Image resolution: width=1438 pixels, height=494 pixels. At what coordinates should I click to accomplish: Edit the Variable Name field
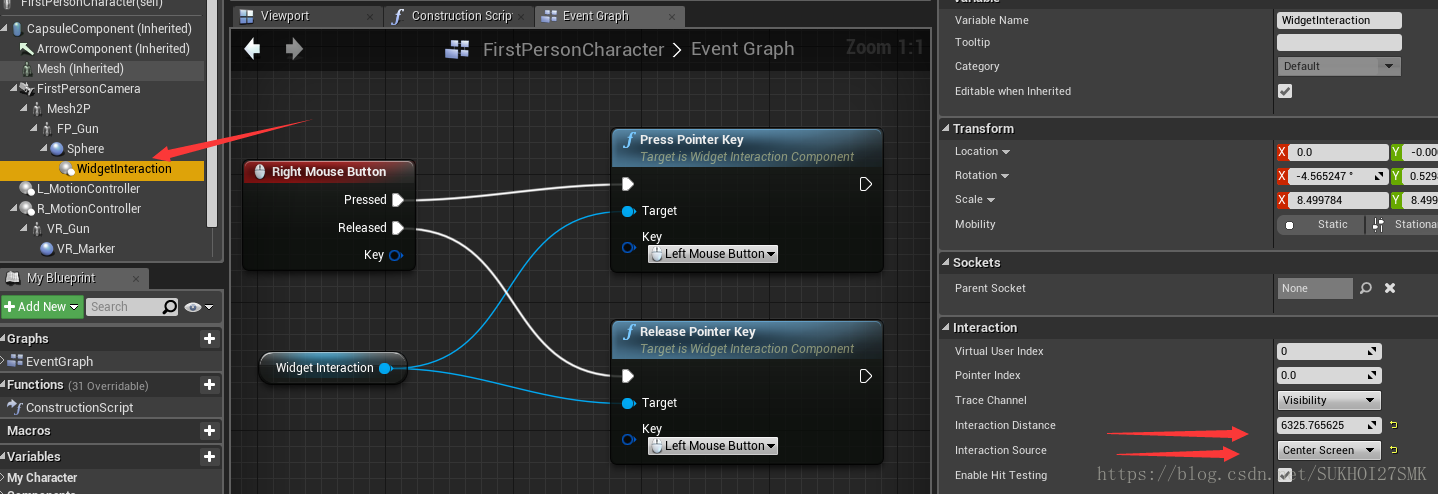pyautogui.click(x=1339, y=20)
